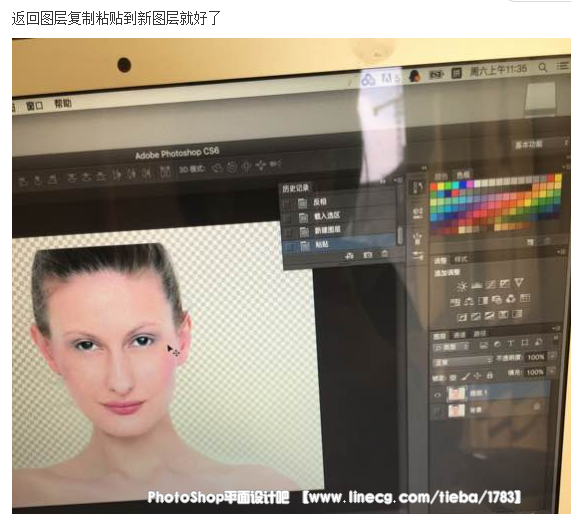Viewport: 571px width, 514px height.
Task: Open Spotlight search in macOS menu bar
Action: pyautogui.click(x=543, y=67)
